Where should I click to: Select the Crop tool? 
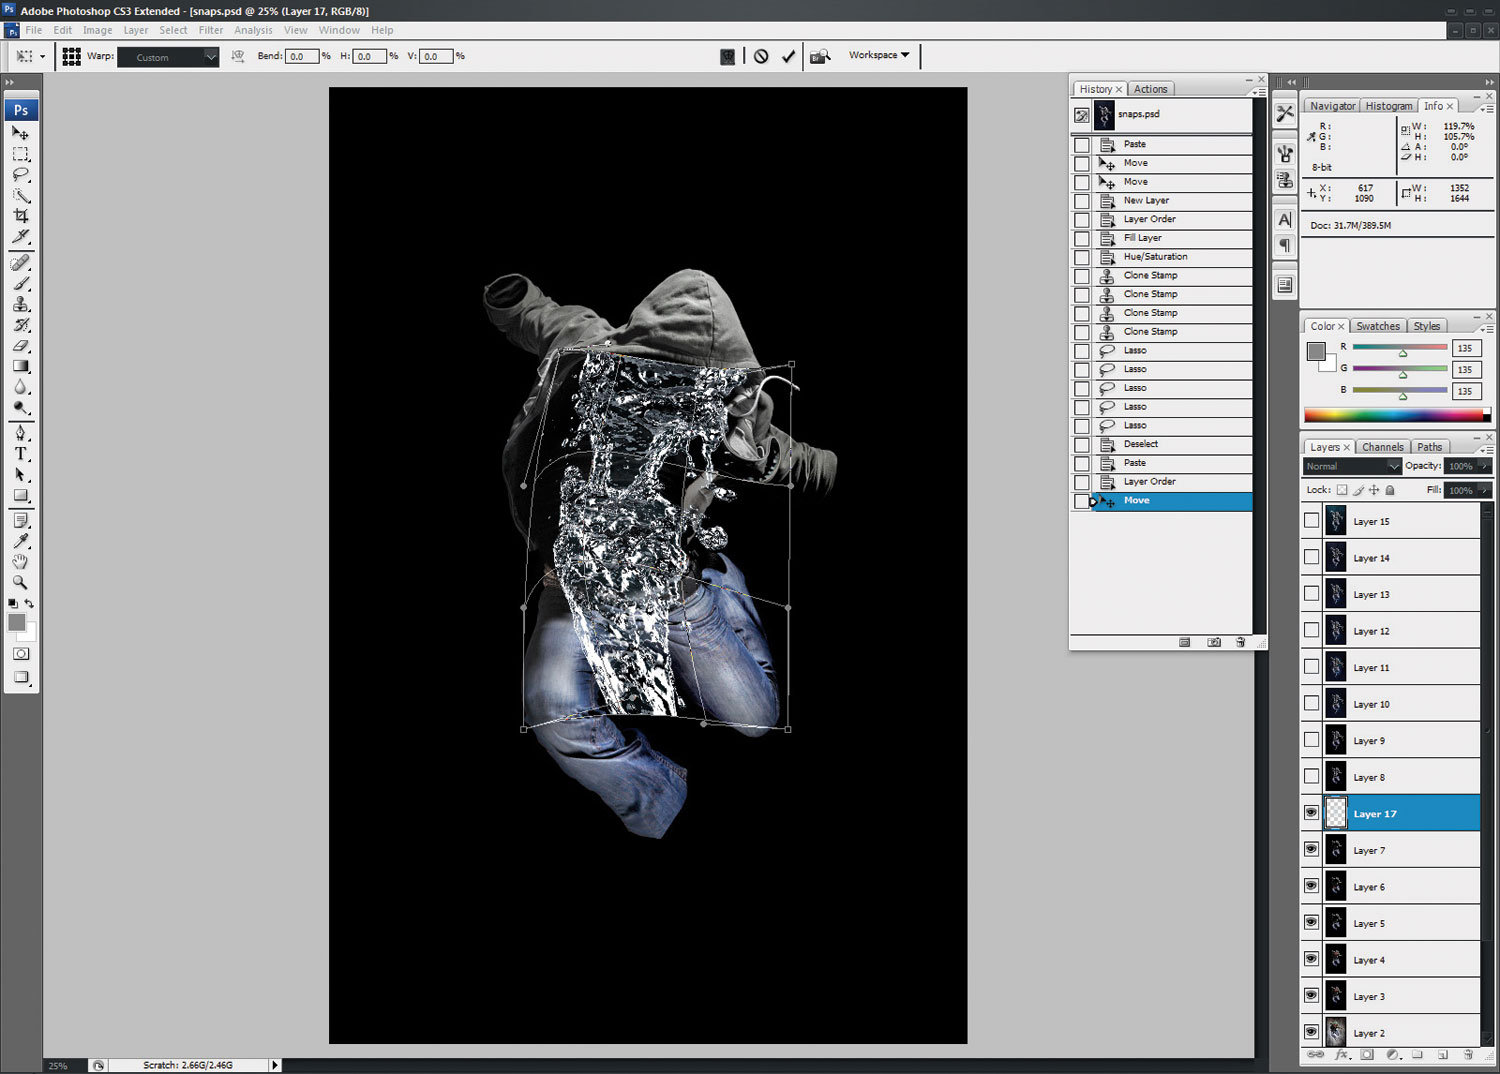click(x=20, y=216)
